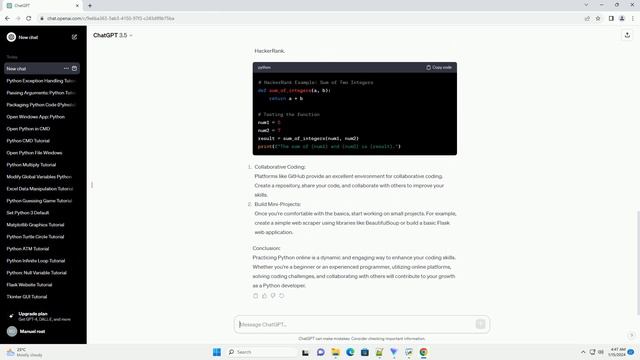Viewport: 640px width, 360px height.
Task: Regenerate the response
Action: pyautogui.click(x=282, y=296)
